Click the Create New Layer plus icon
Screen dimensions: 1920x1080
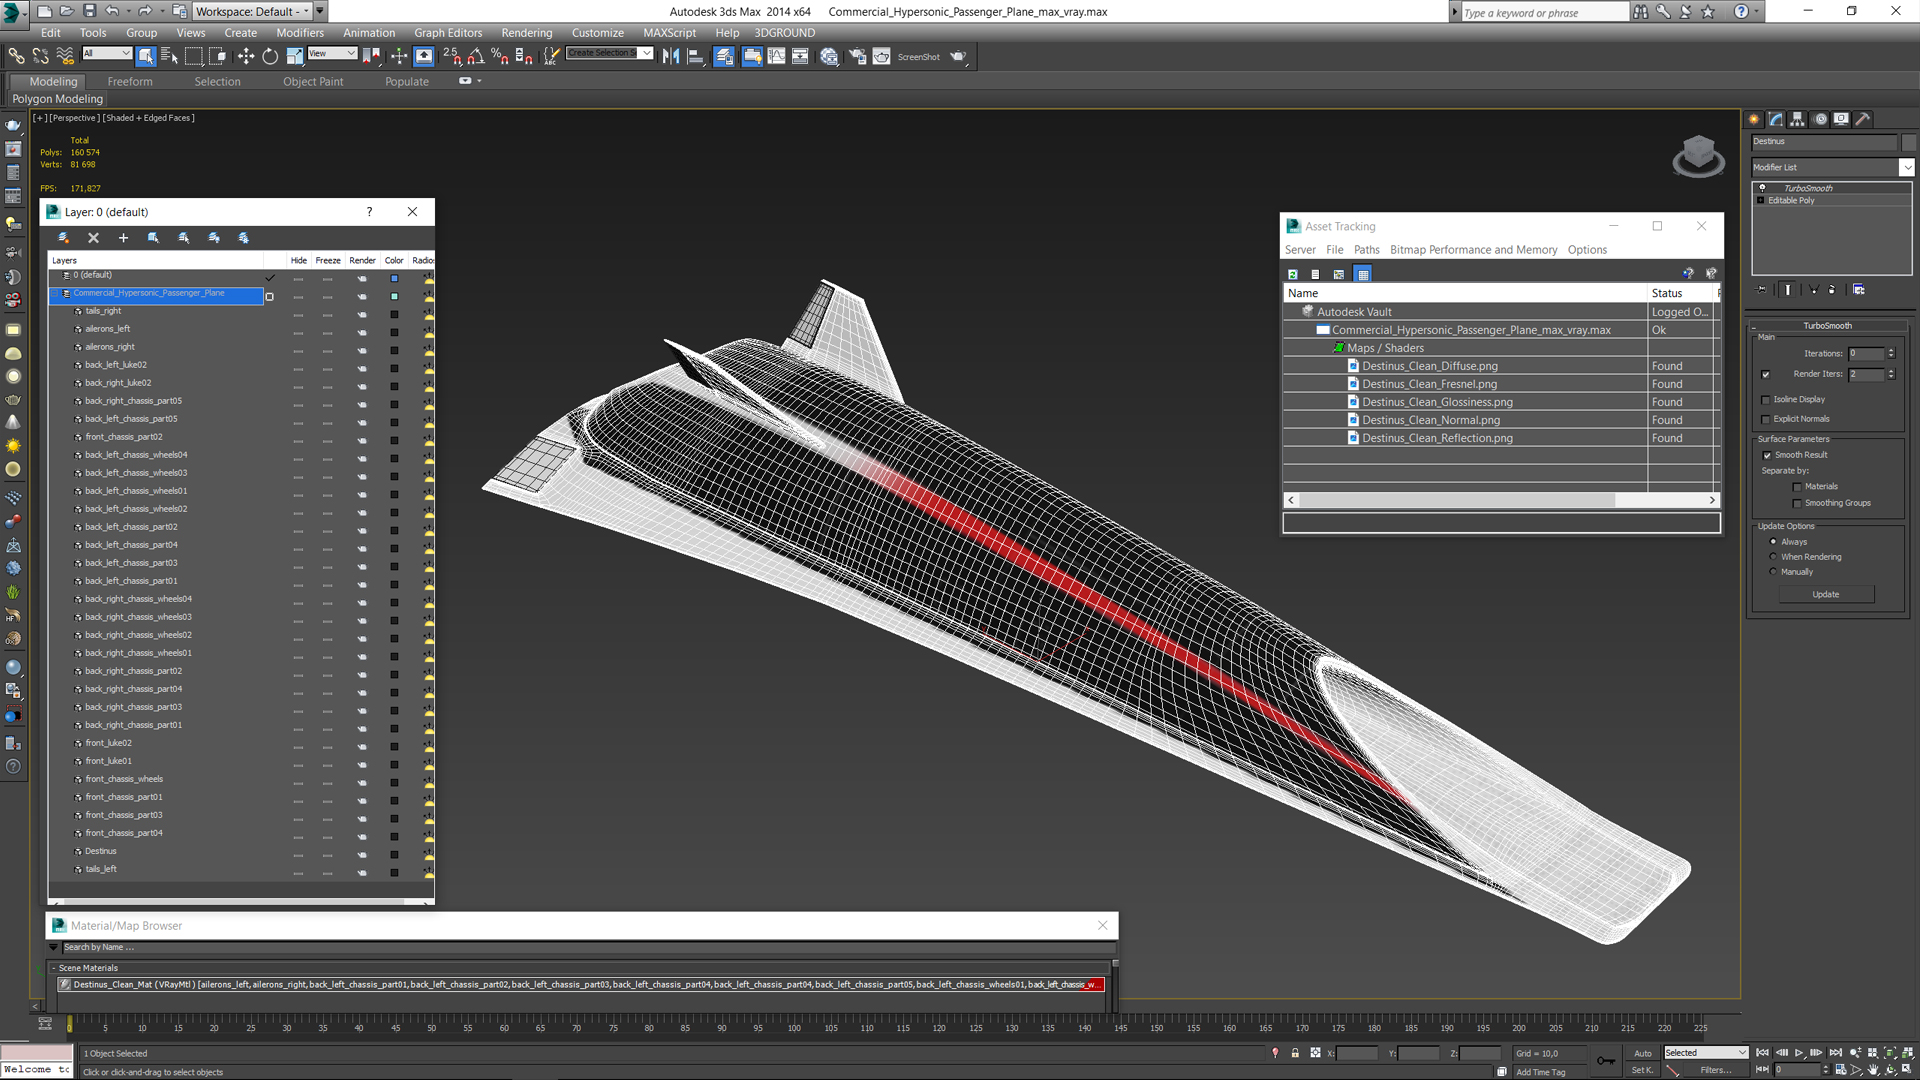[123, 238]
